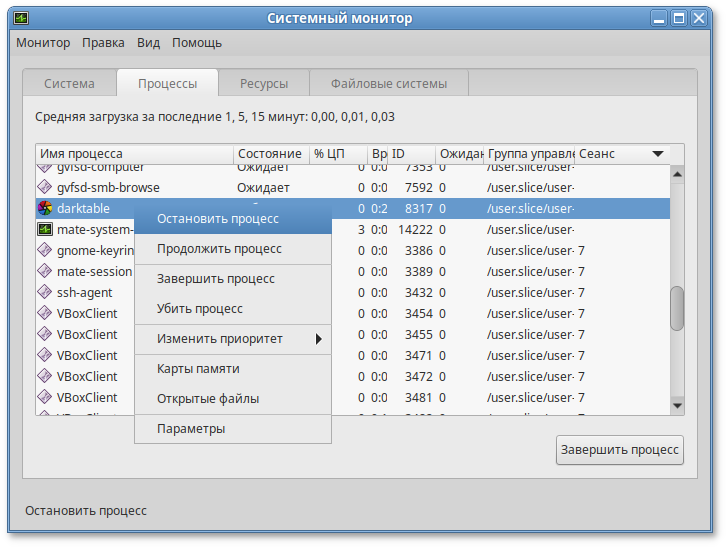This screenshot has width=726, height=547.
Task: Choose Продолжить процесс menu entry
Action: 219,248
